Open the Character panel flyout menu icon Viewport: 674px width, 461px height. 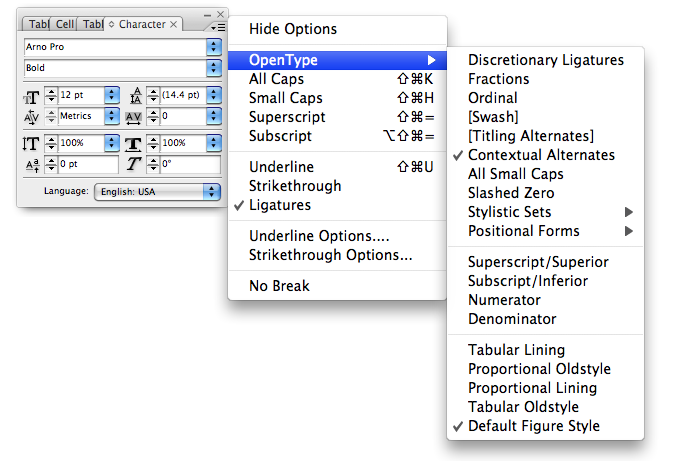tap(218, 28)
